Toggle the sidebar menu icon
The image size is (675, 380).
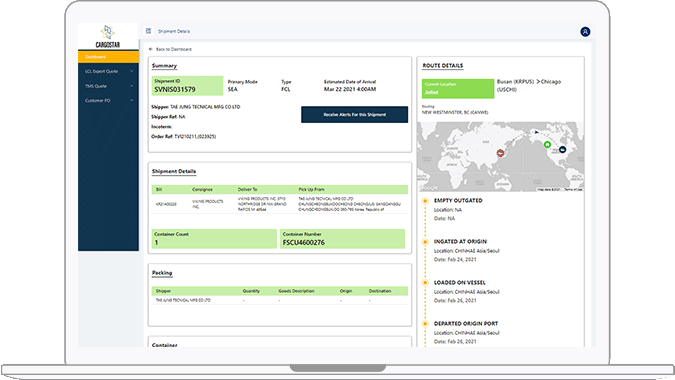tap(148, 31)
